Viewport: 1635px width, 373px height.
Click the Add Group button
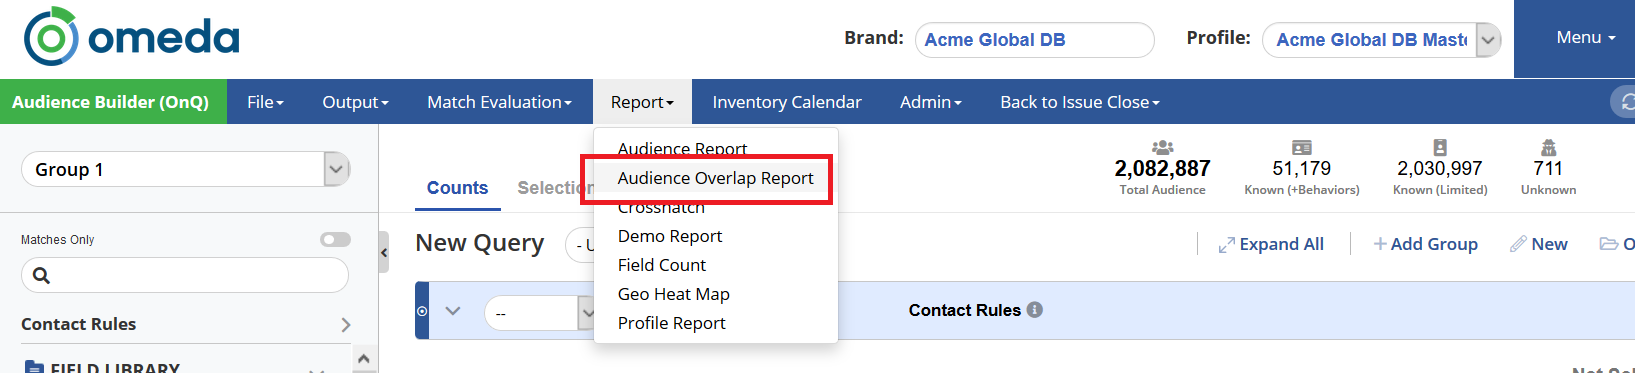tap(1425, 244)
